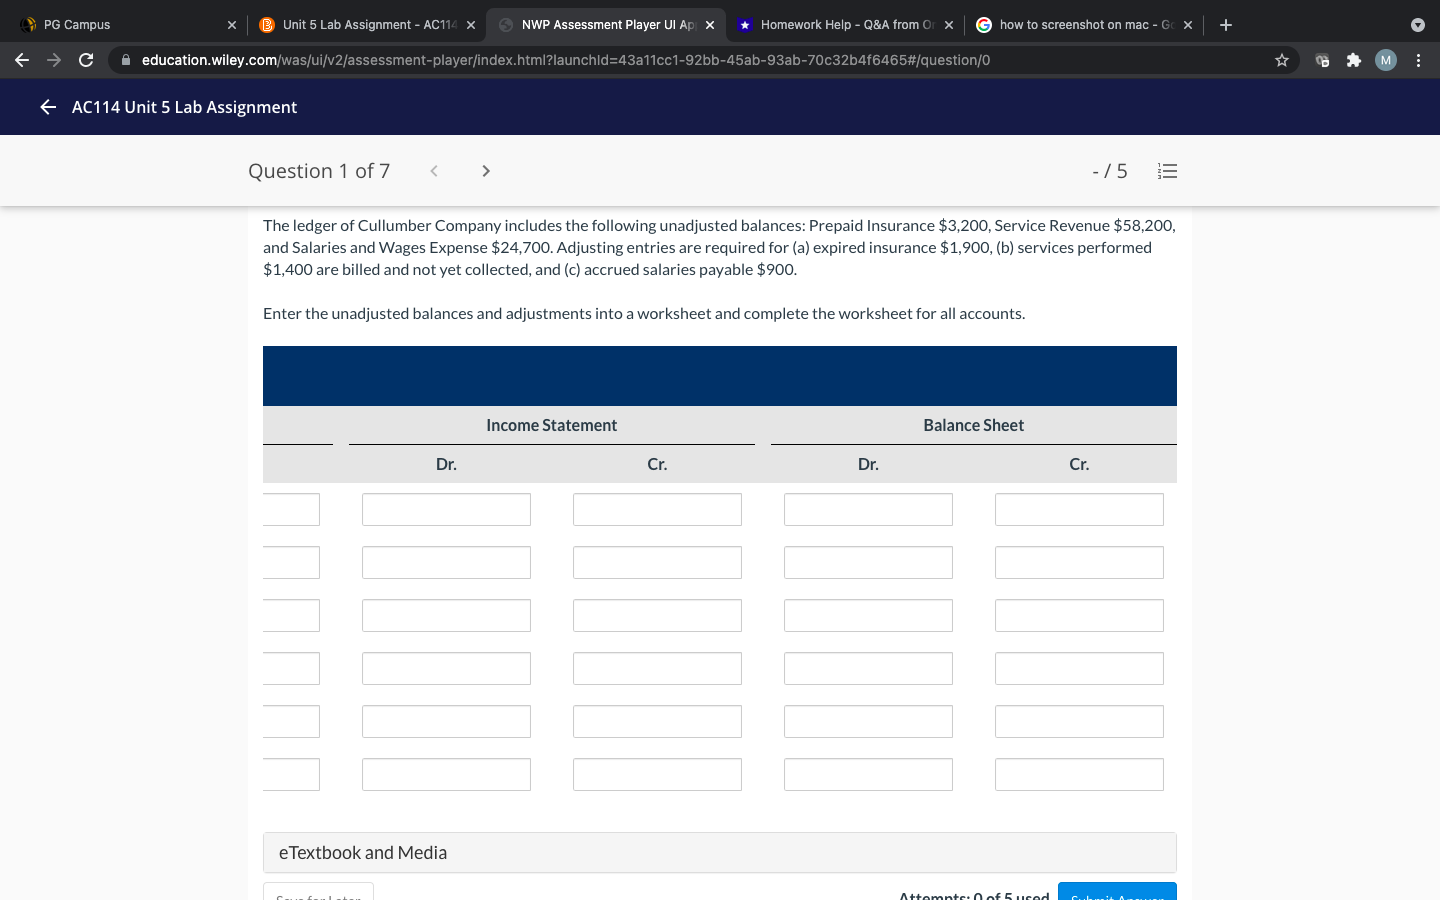Viewport: 1440px width, 900px height.
Task: Select the Unit 5 Lab Assignment tab
Action: click(360, 24)
